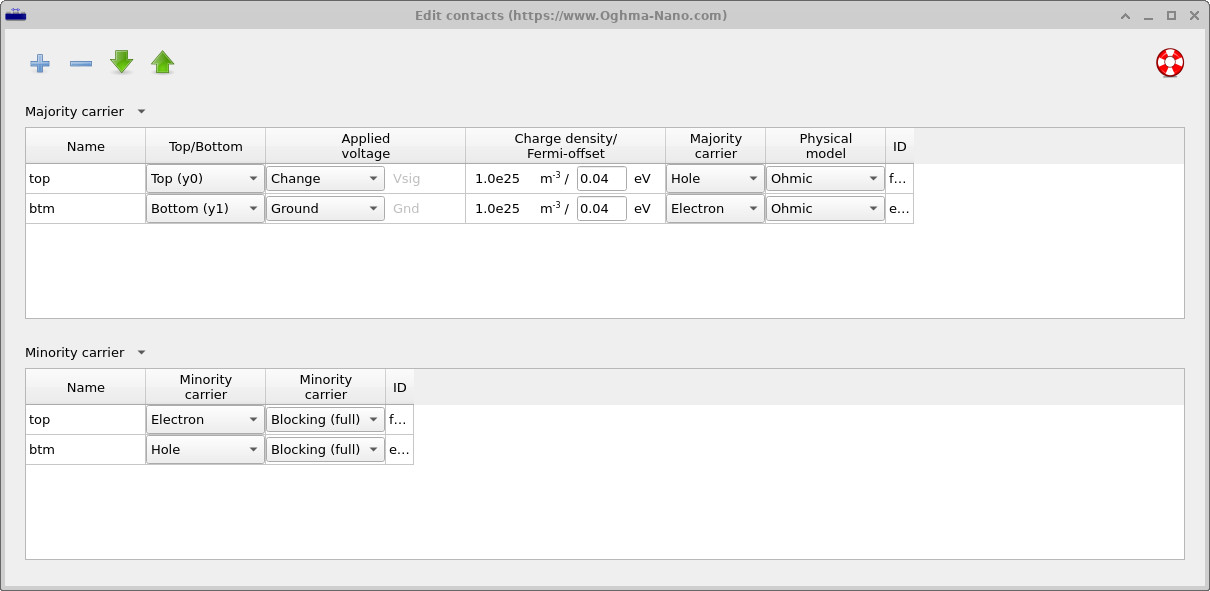Open Bottom (y1) position dropdown
1210x591 pixels.
click(205, 209)
